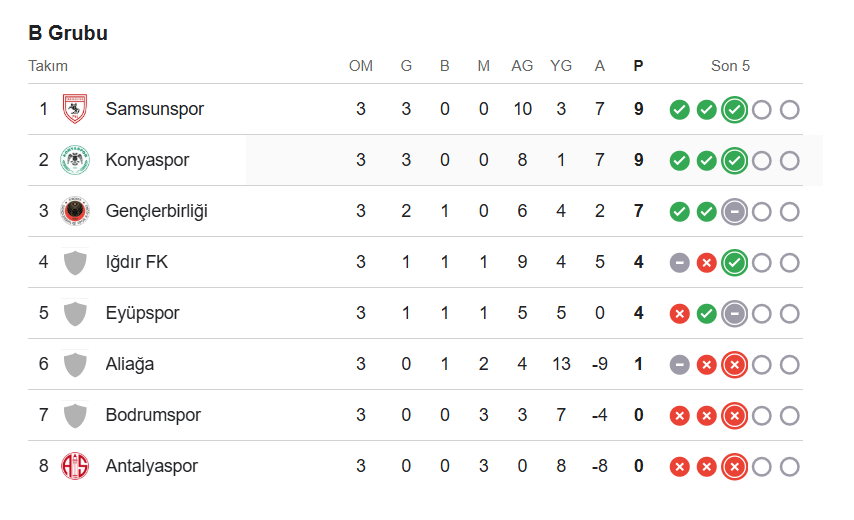Click Gençlerbirliği's latest draw result icon
The height and width of the screenshot is (520, 854).
click(x=734, y=211)
